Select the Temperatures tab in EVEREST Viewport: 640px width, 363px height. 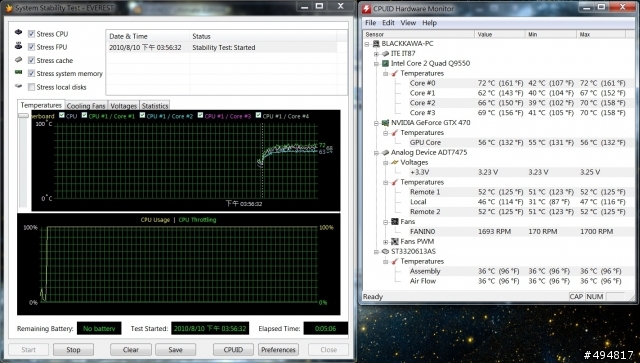pyautogui.click(x=41, y=105)
